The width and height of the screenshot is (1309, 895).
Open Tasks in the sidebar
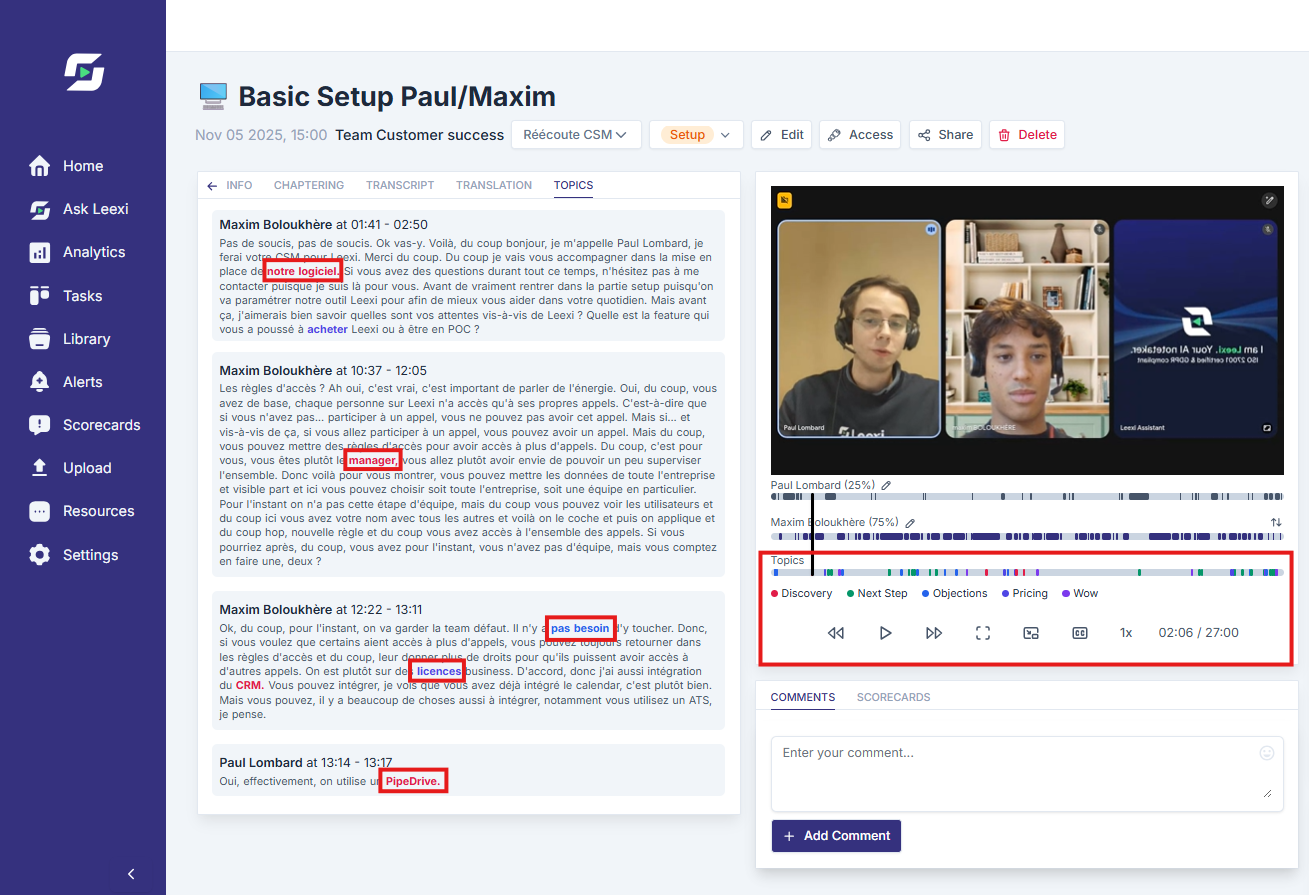tap(65, 296)
